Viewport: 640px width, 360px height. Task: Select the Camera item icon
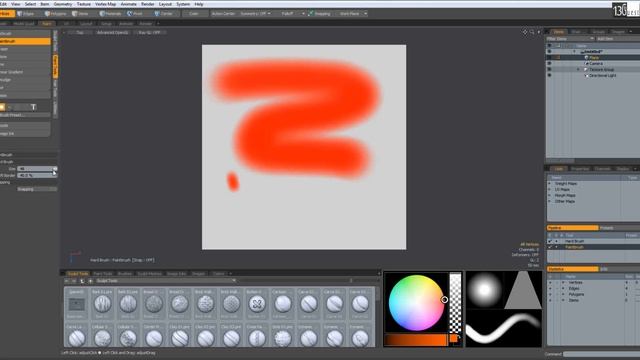pyautogui.click(x=587, y=64)
